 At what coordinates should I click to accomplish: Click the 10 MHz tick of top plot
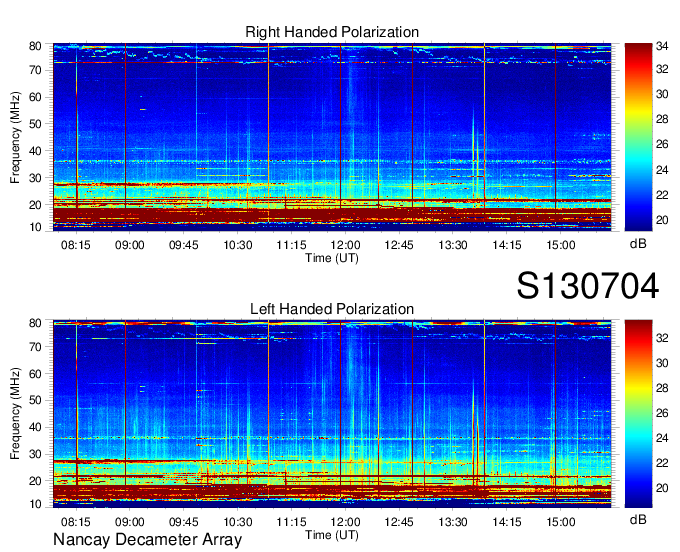tap(35, 227)
